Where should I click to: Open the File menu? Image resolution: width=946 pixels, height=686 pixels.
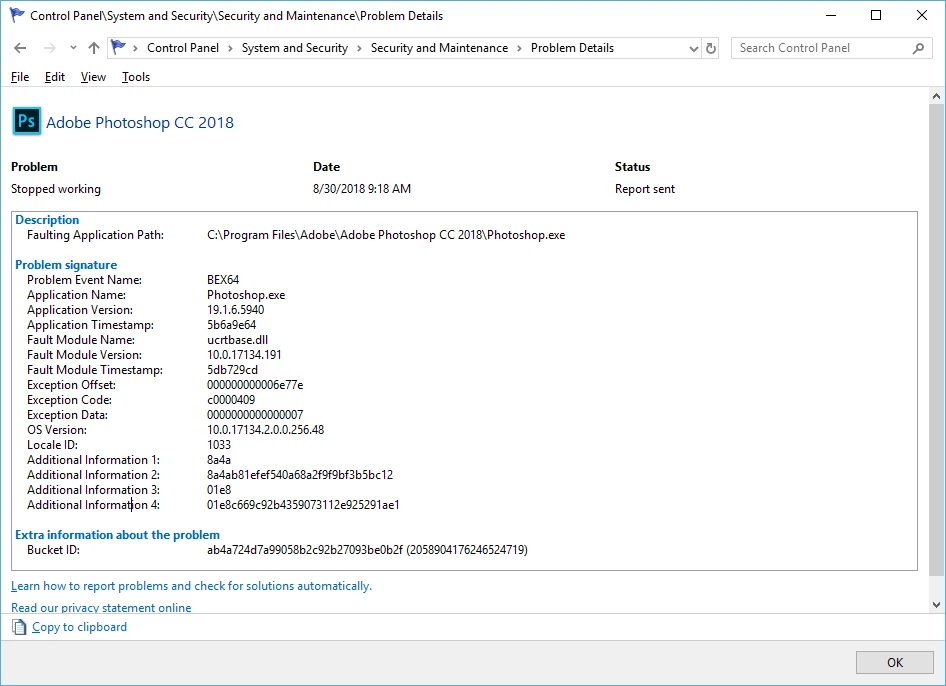point(20,77)
